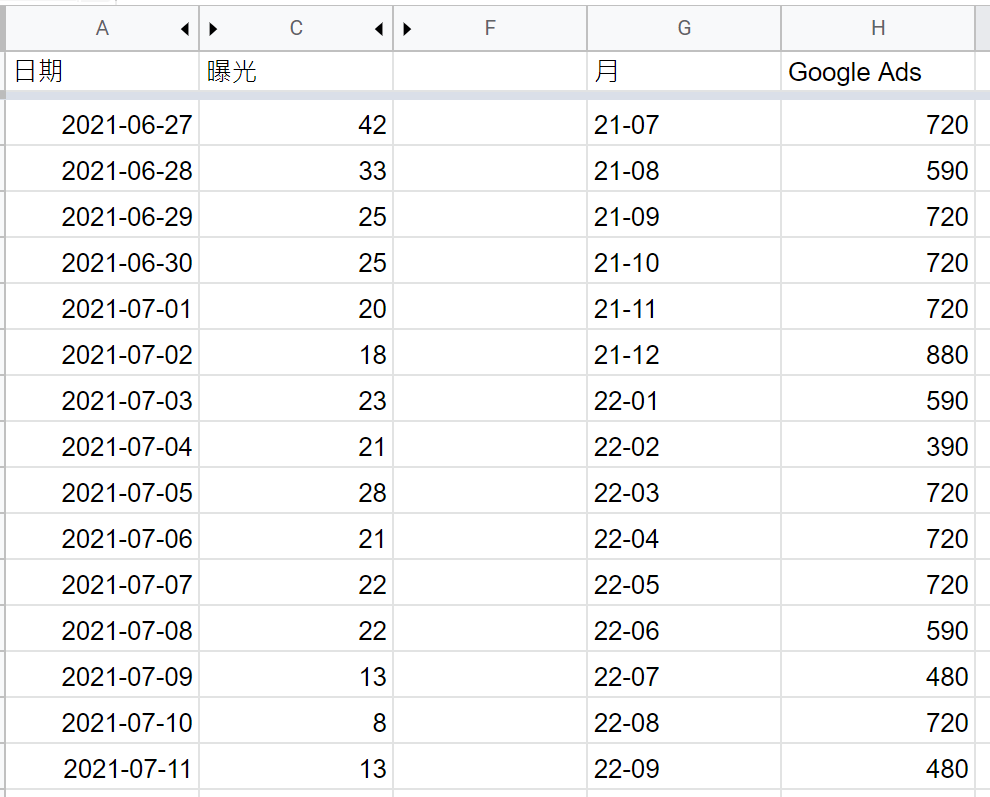Select the Google Ads header cell

tap(877, 71)
